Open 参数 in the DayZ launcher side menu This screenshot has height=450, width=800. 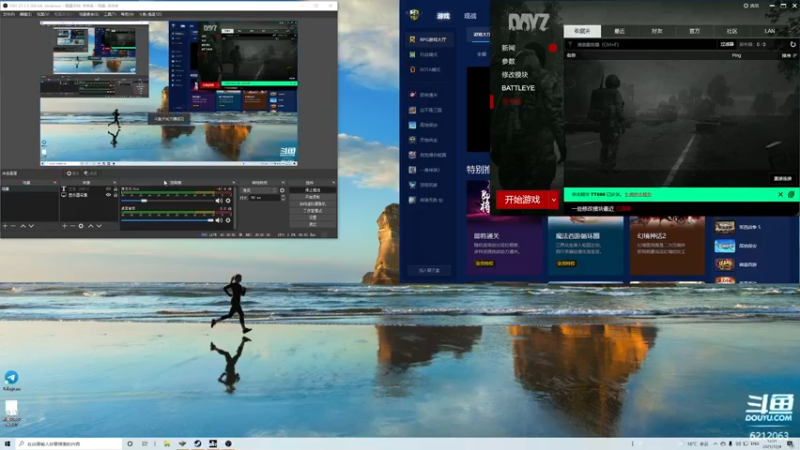(x=508, y=61)
